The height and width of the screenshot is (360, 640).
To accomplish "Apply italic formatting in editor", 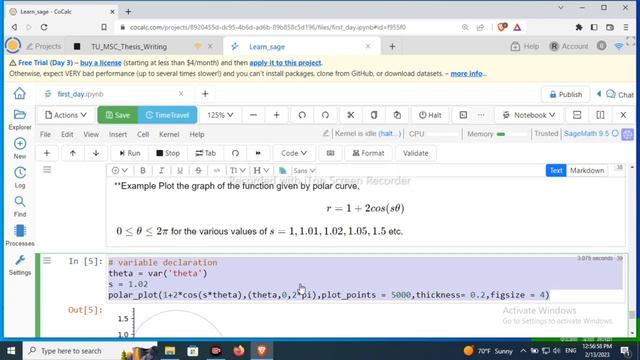I will [x=161, y=170].
